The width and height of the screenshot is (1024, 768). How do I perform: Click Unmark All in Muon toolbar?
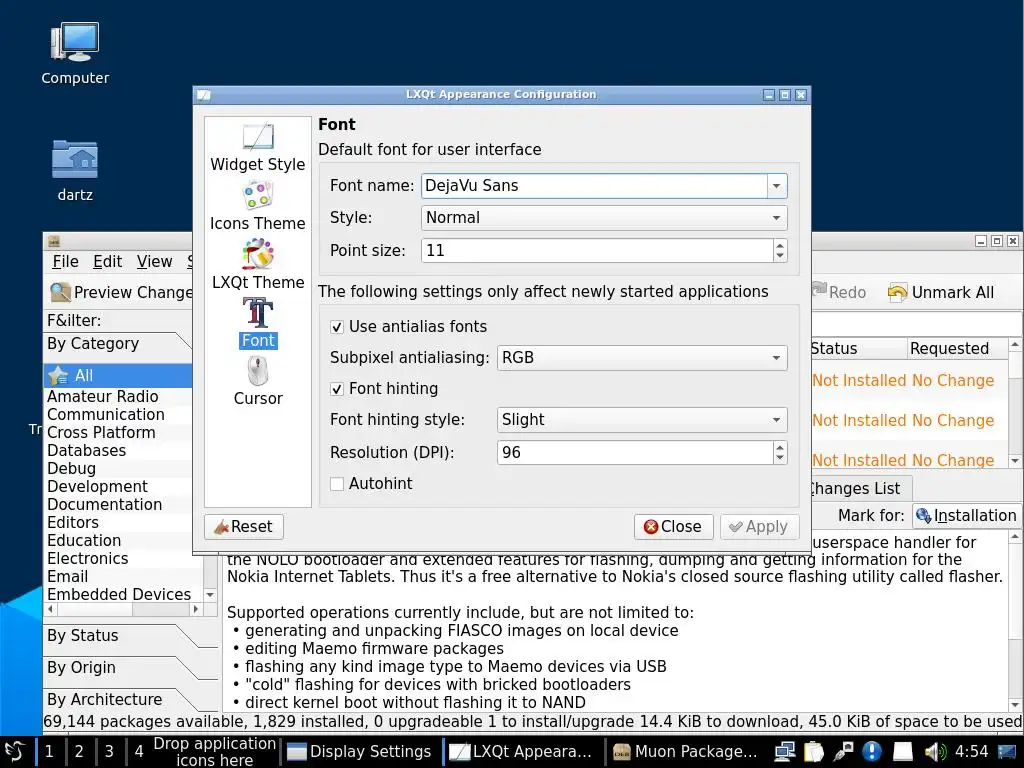(941, 292)
